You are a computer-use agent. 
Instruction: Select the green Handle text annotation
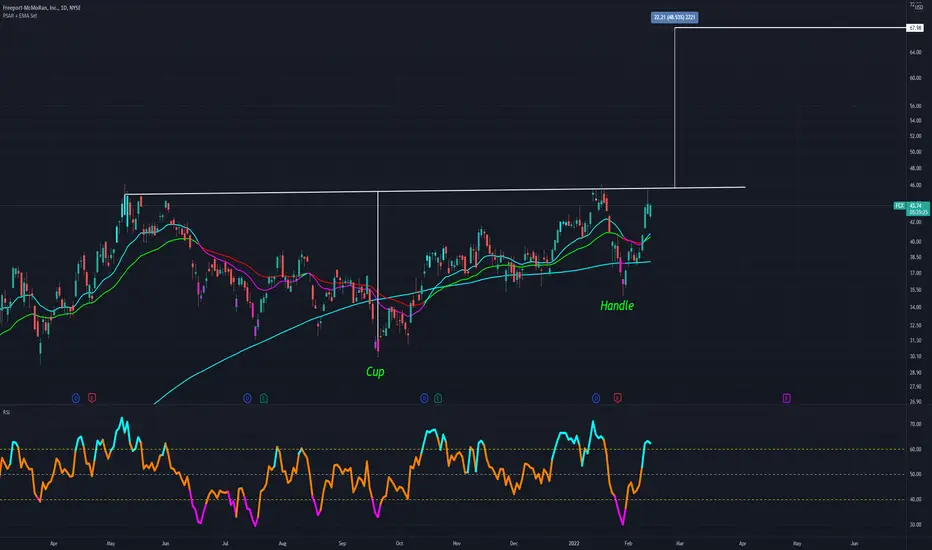click(617, 306)
